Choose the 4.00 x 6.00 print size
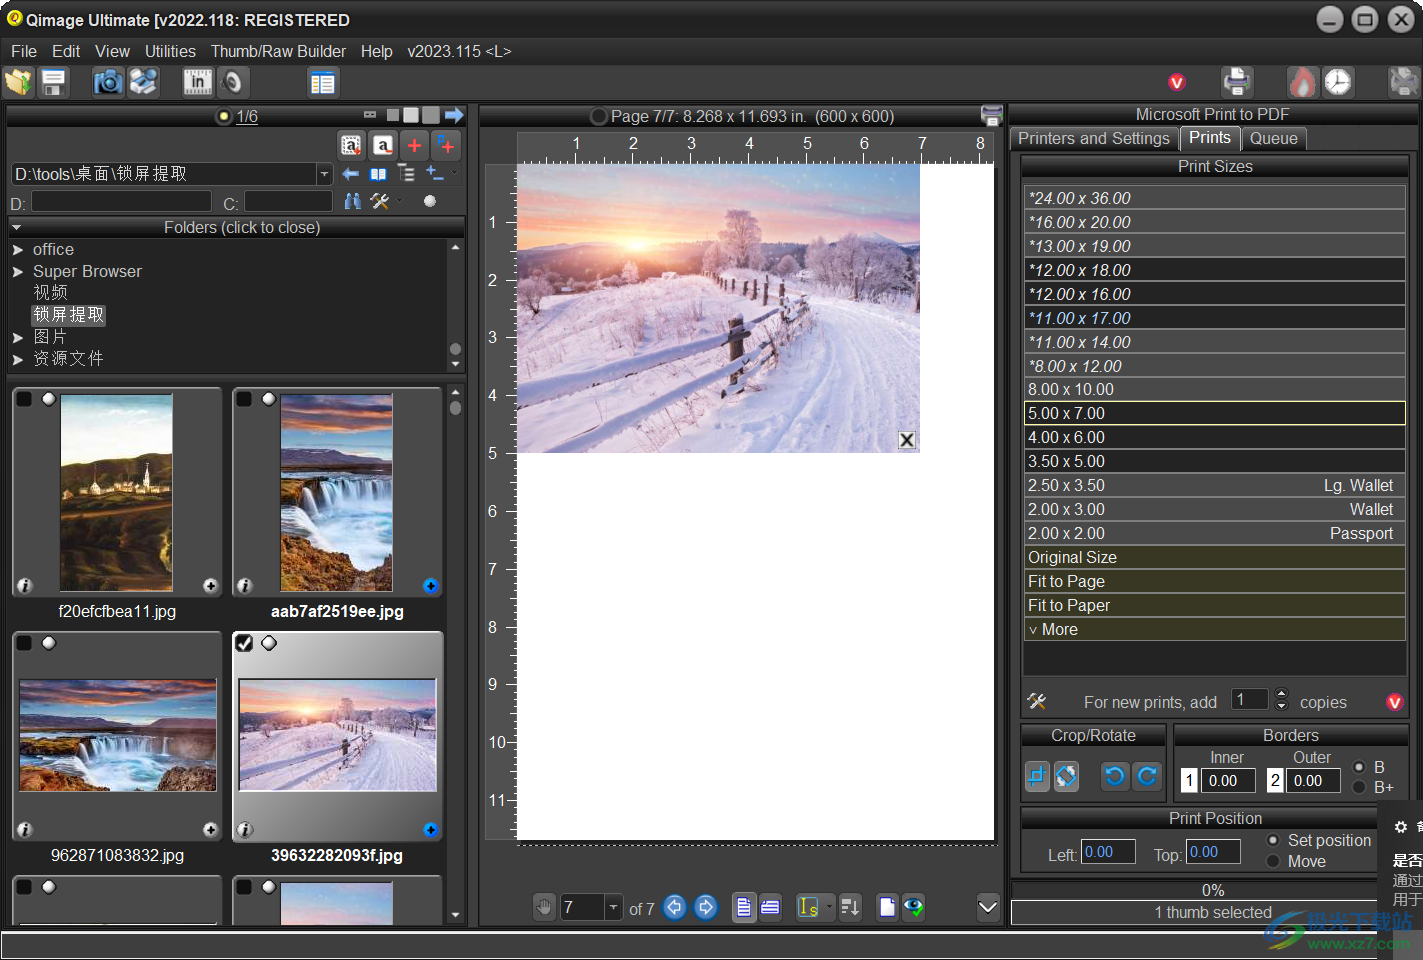Image resolution: width=1423 pixels, height=960 pixels. click(1214, 437)
